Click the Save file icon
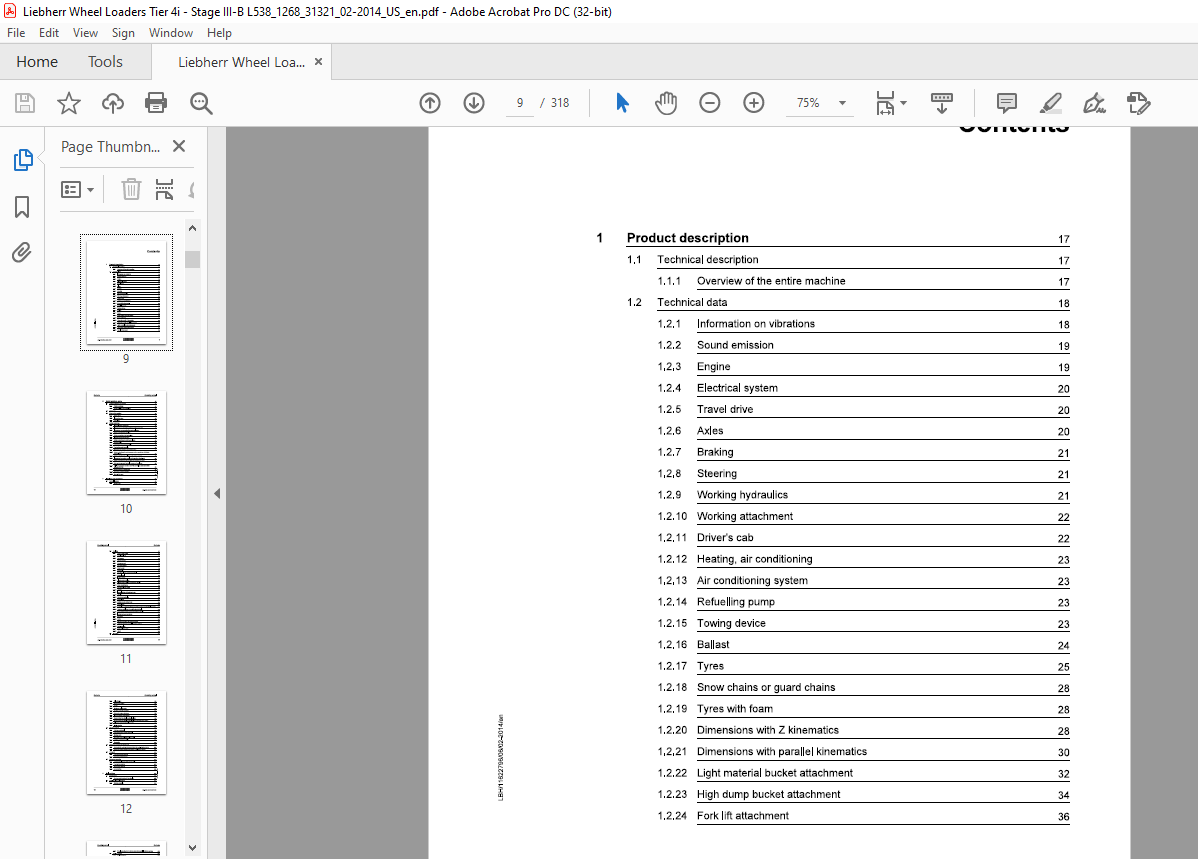This screenshot has height=859, width=1198. [24, 103]
